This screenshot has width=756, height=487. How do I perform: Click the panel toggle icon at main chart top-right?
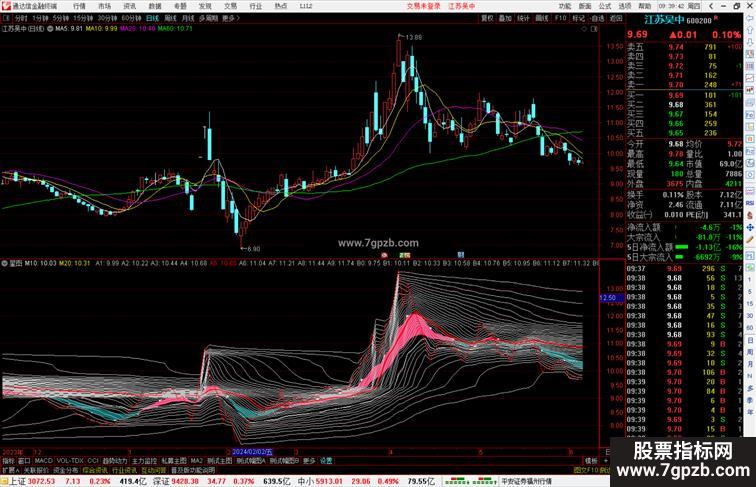coord(594,29)
